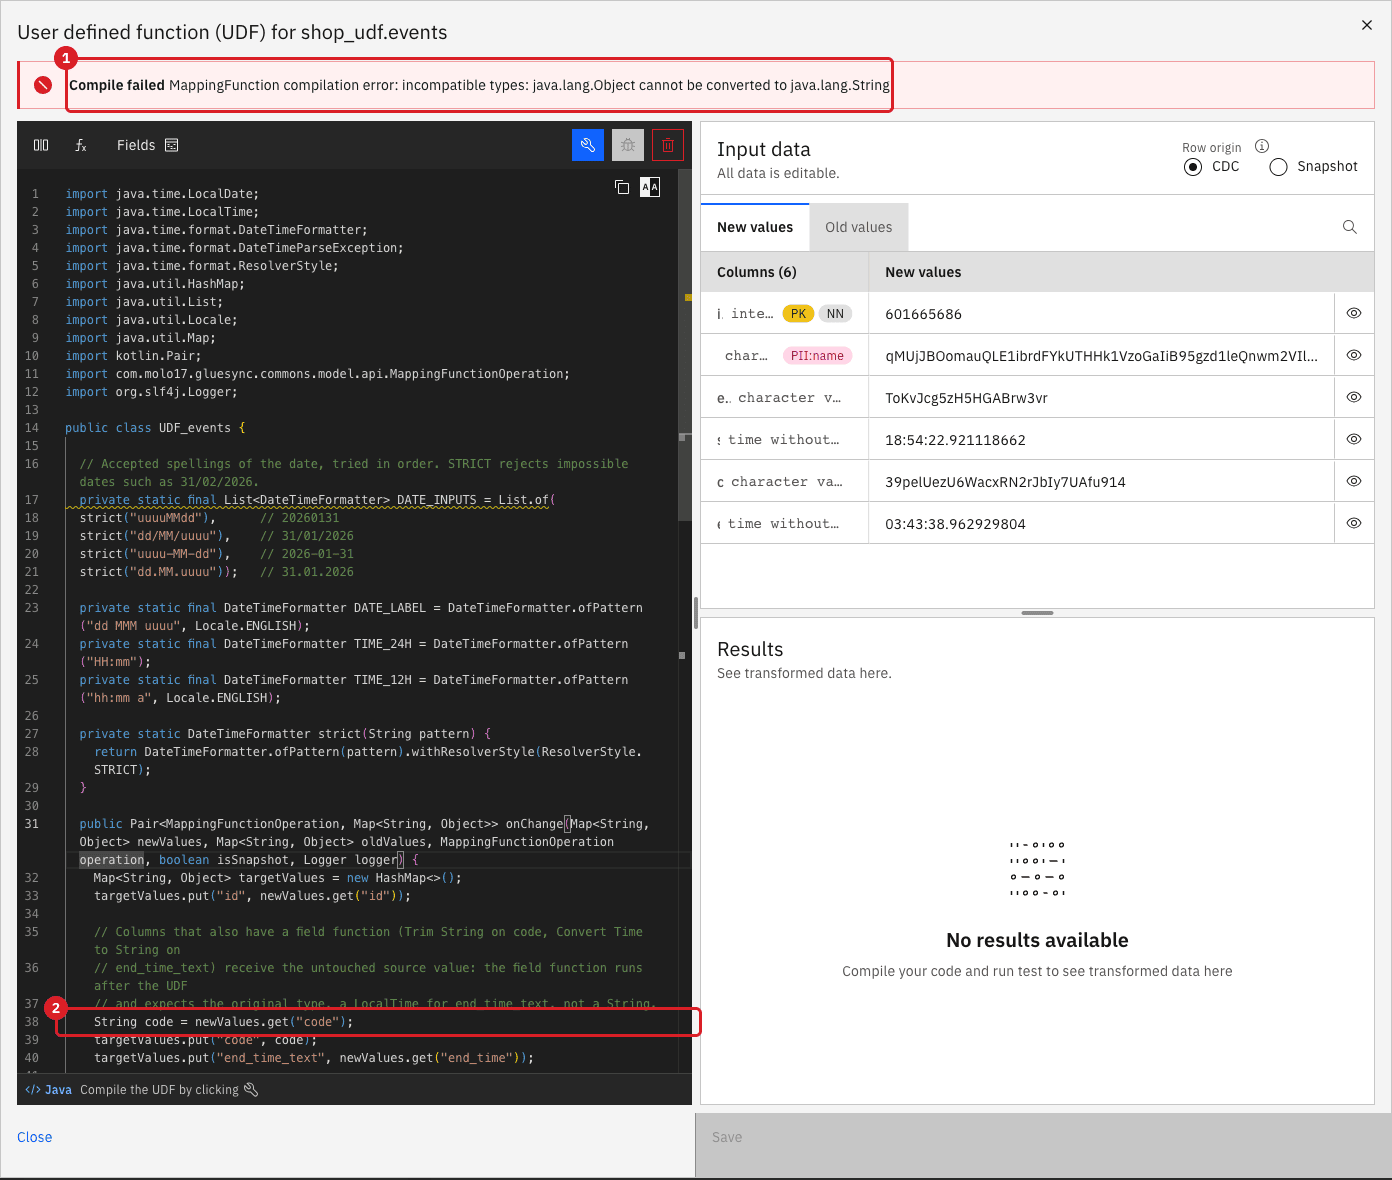This screenshot has width=1392, height=1180.
Task: Click the Close link
Action: (x=35, y=1137)
